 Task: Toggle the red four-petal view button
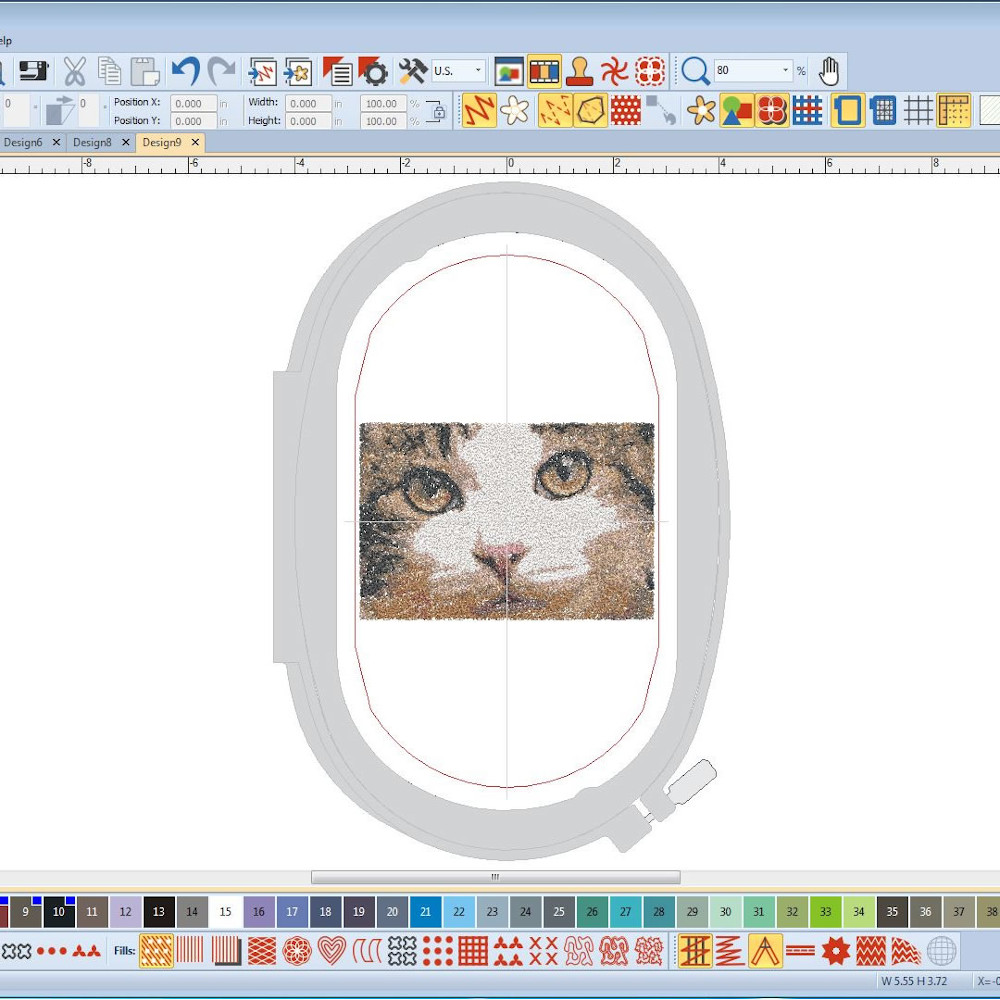772,110
